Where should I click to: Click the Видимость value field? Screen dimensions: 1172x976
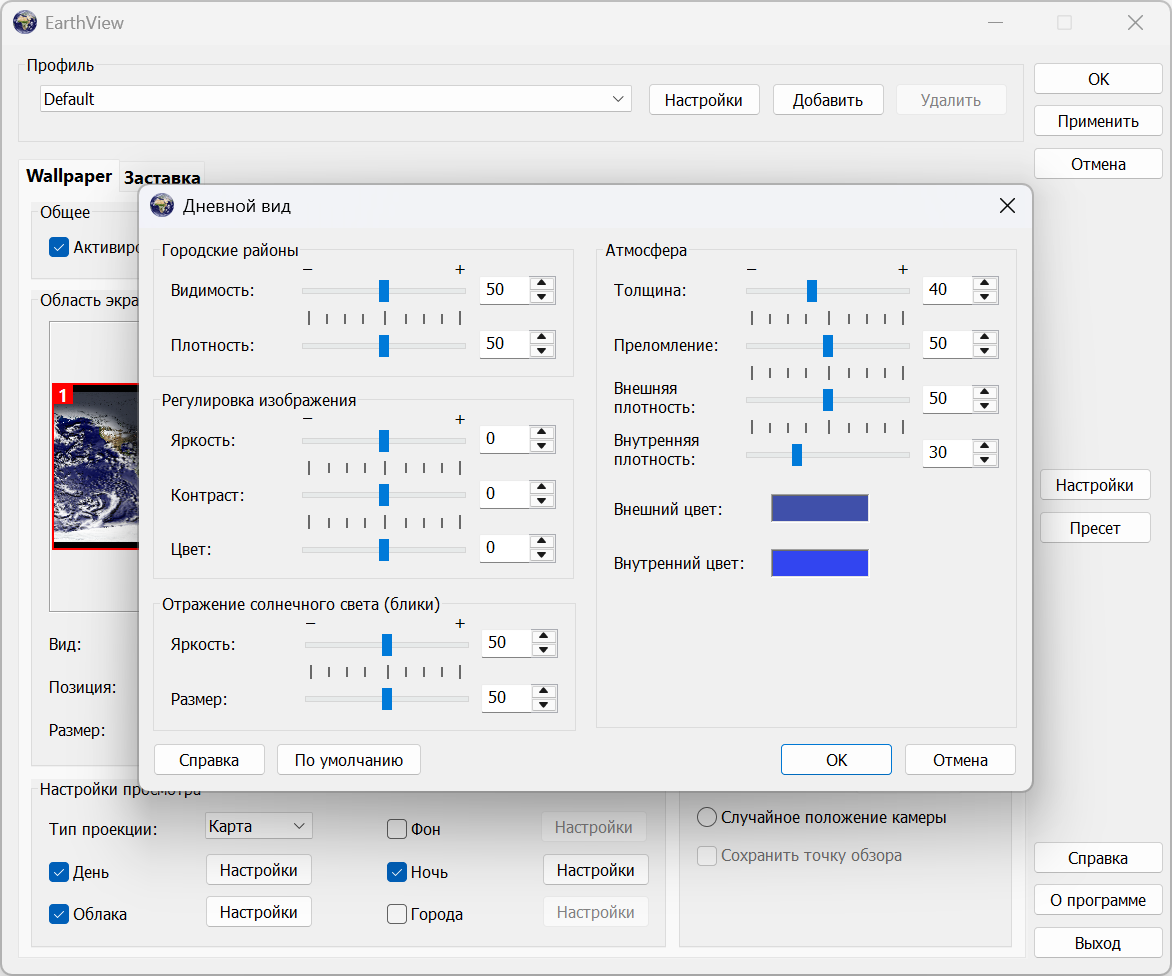[505, 290]
